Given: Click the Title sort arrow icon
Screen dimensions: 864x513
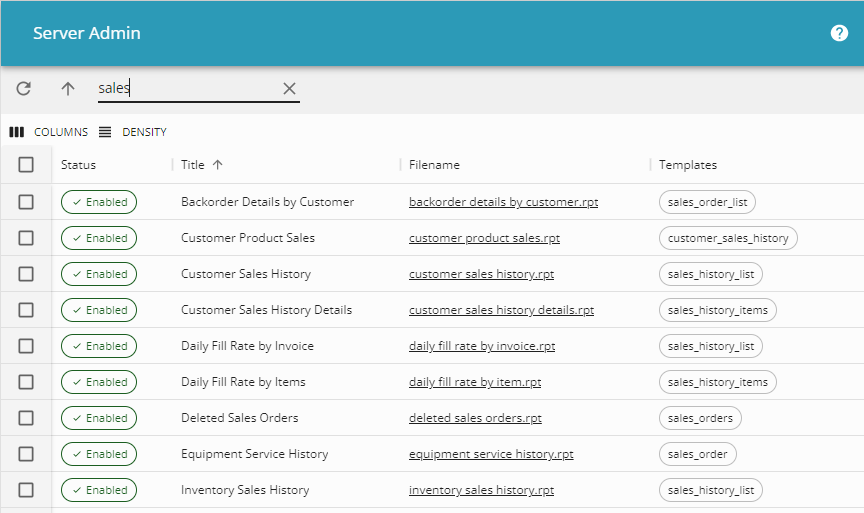Looking at the screenshot, I should 218,165.
